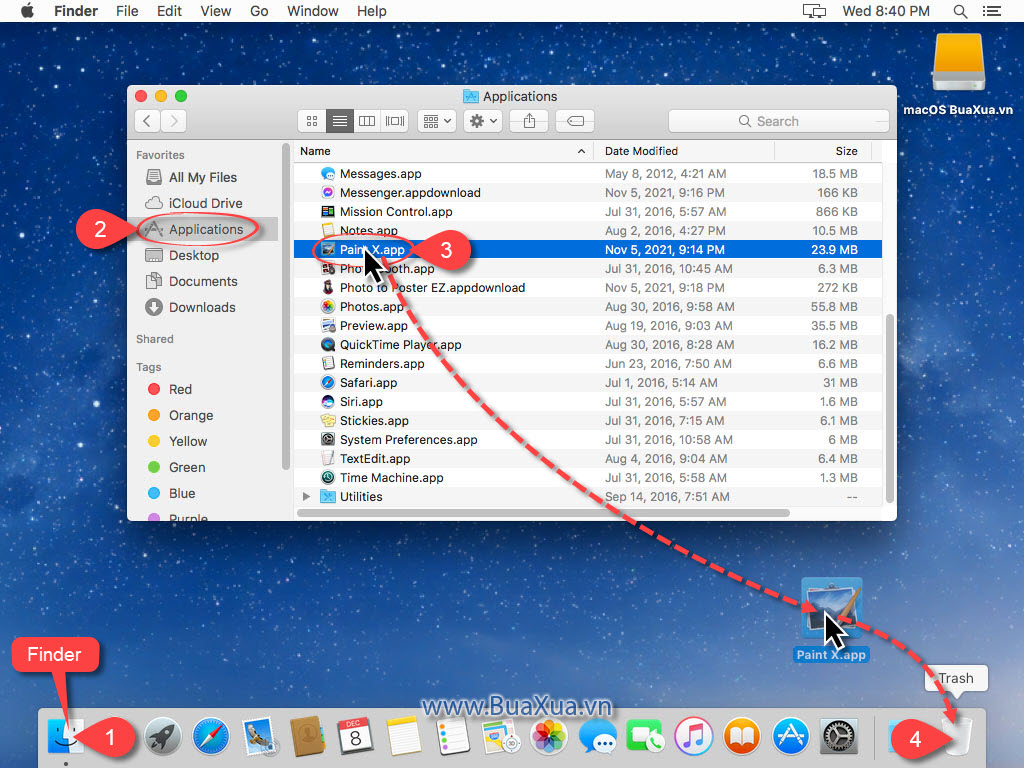Image resolution: width=1024 pixels, height=768 pixels.
Task: Open App Store from the Dock
Action: click(790, 736)
